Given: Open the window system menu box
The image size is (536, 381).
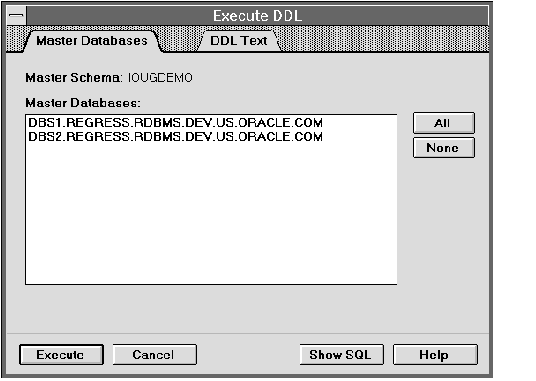Looking at the screenshot, I should click(x=16, y=16).
